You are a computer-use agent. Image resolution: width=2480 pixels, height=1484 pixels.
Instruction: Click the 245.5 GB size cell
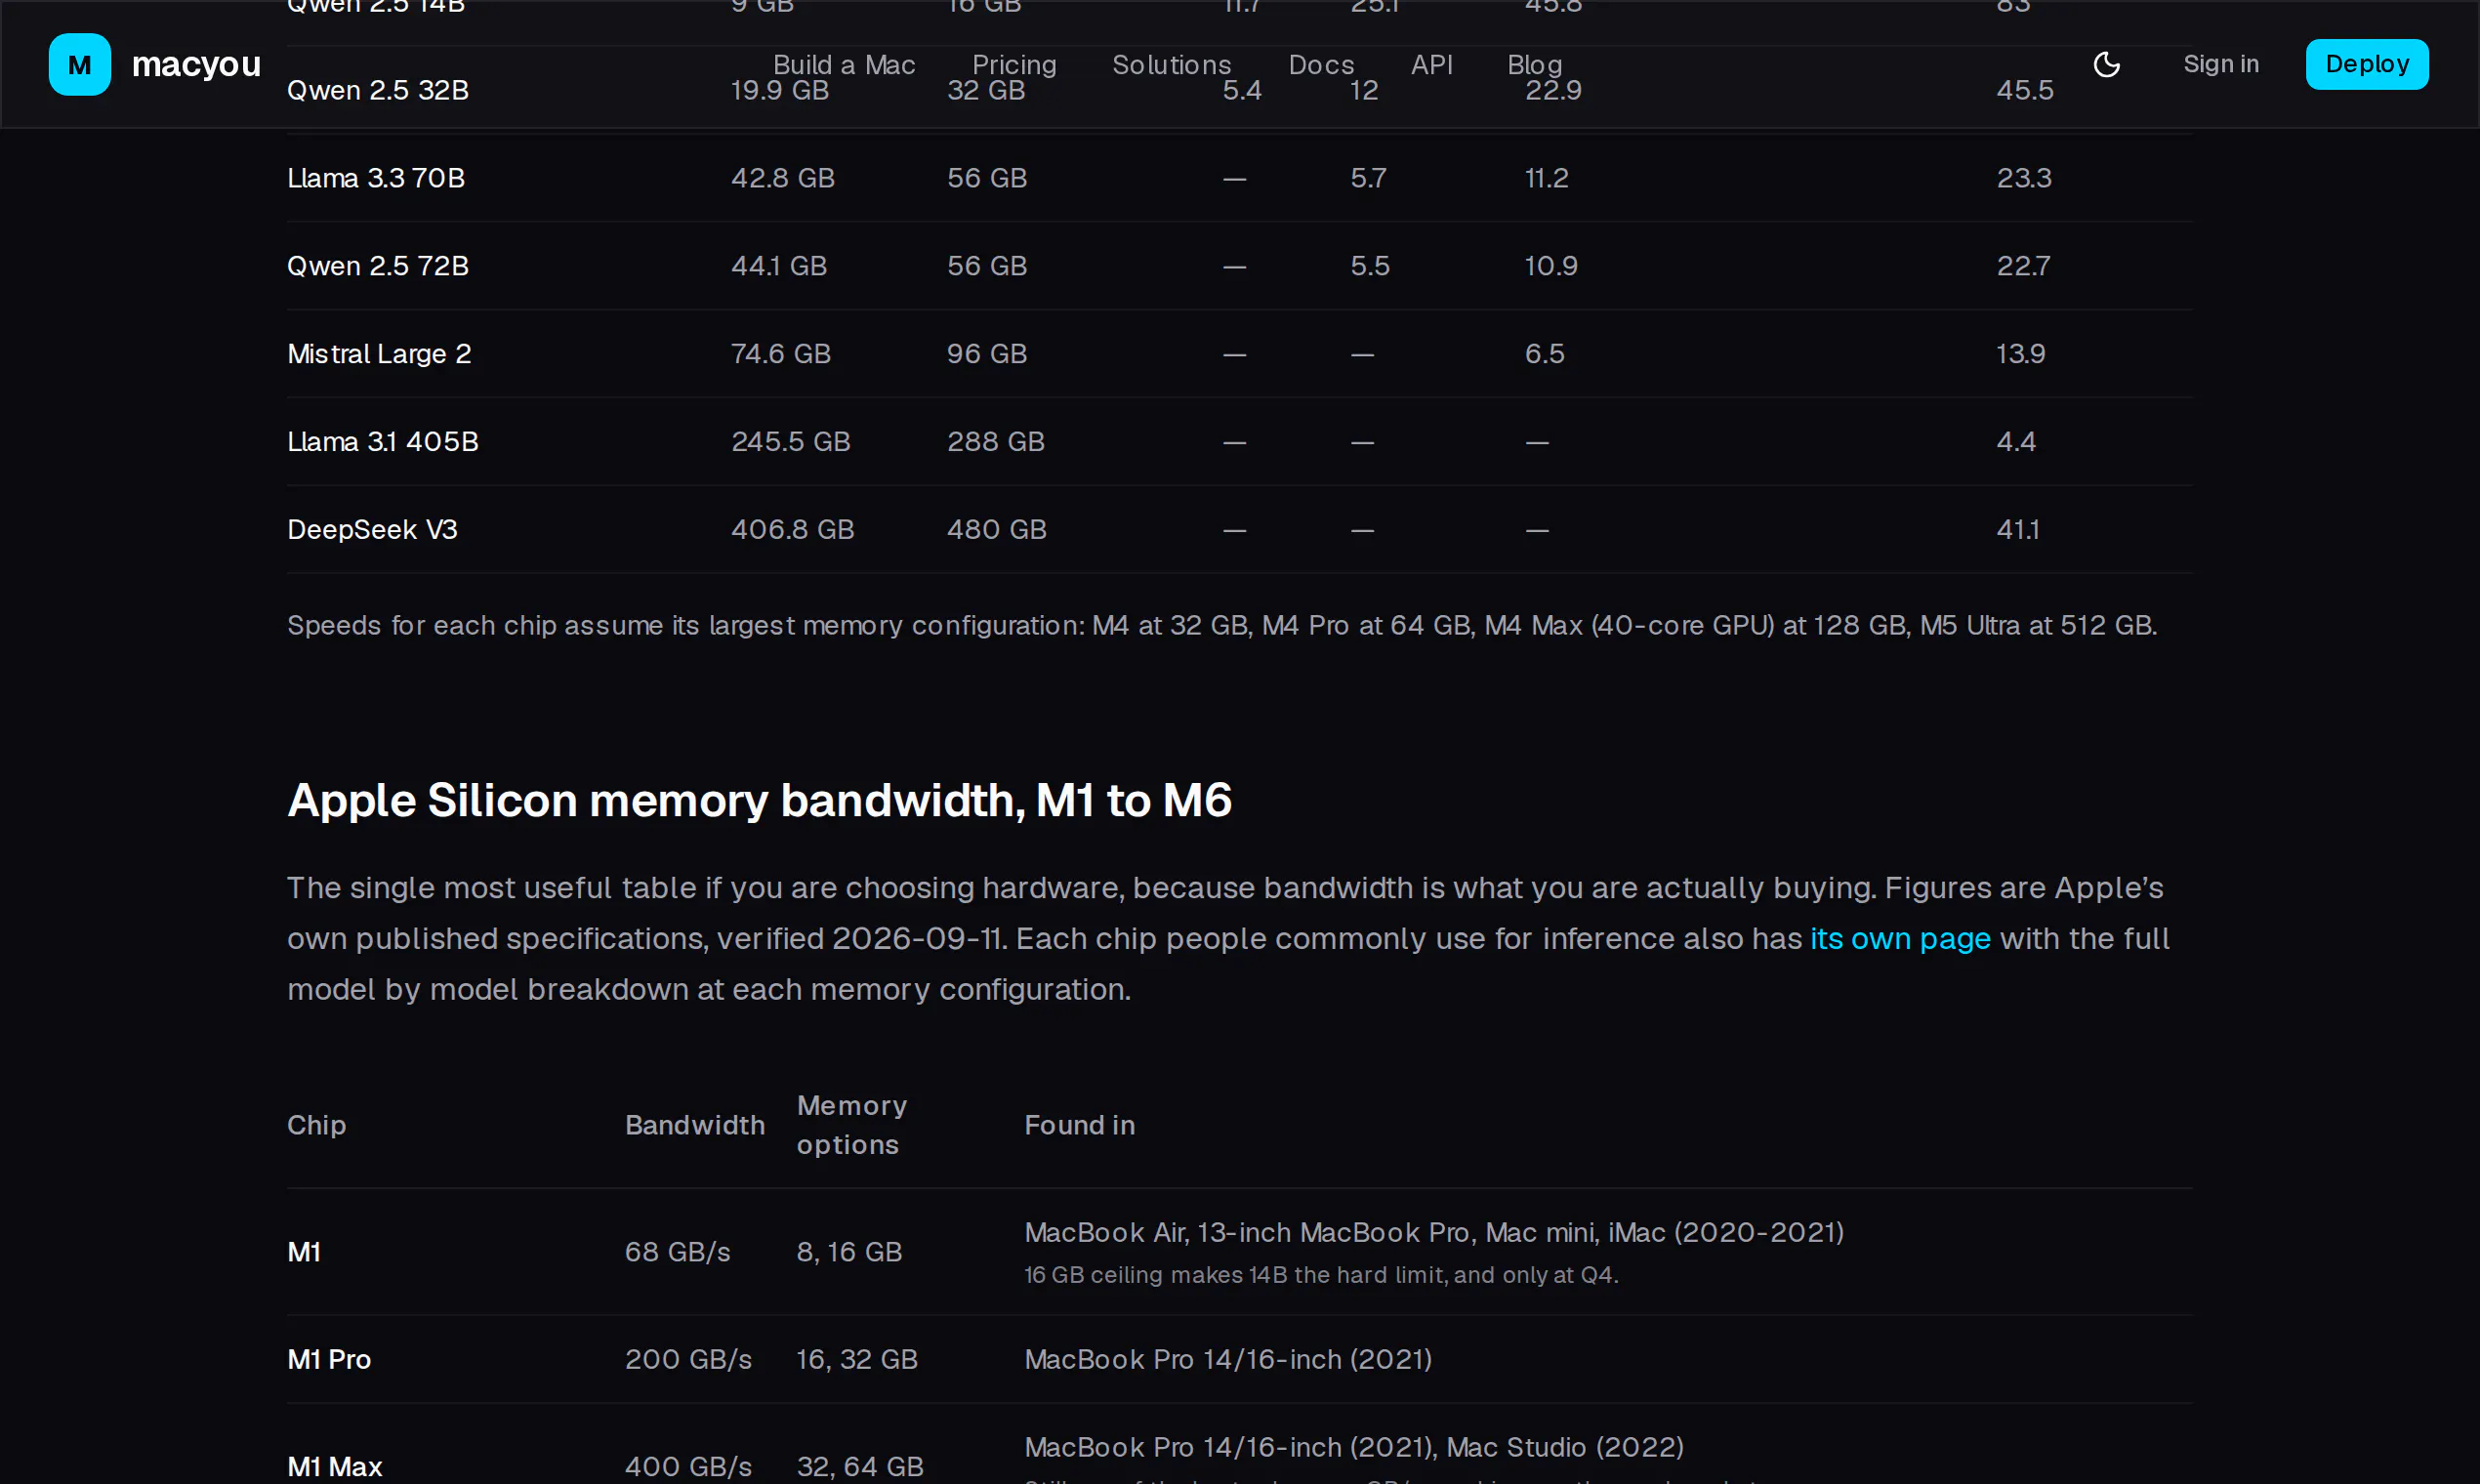tap(790, 442)
